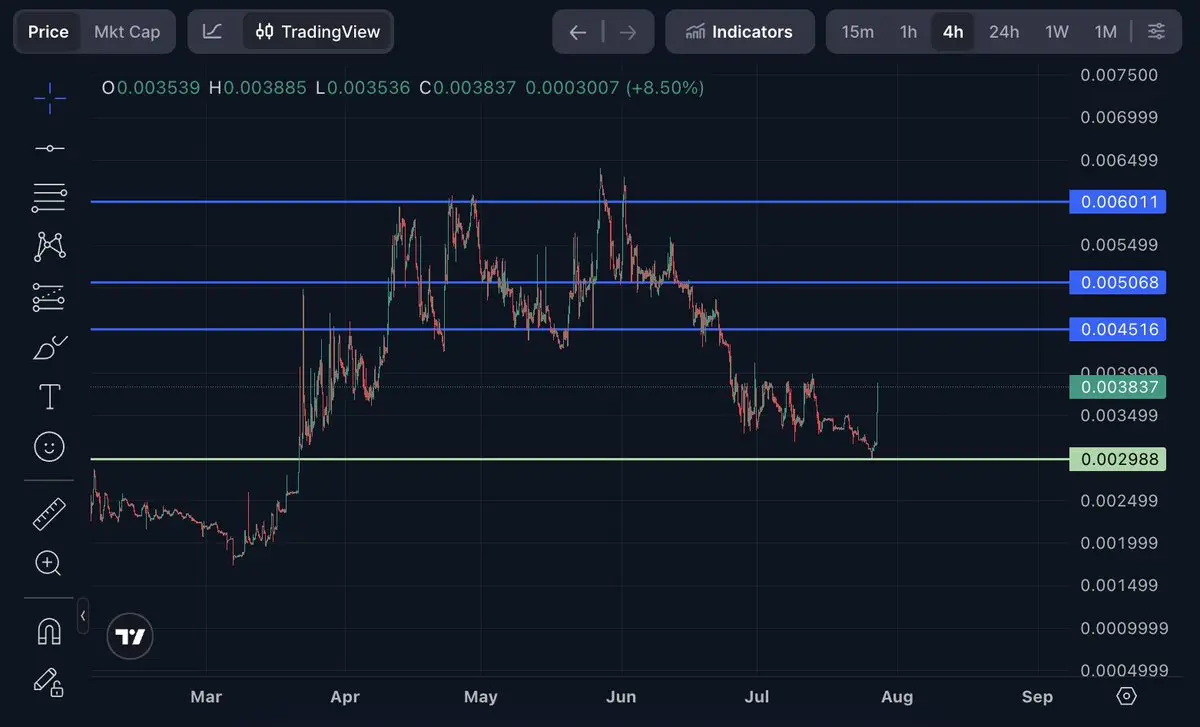1200x727 pixels.
Task: Set timeframe to 24h
Action: pyautogui.click(x=1004, y=32)
